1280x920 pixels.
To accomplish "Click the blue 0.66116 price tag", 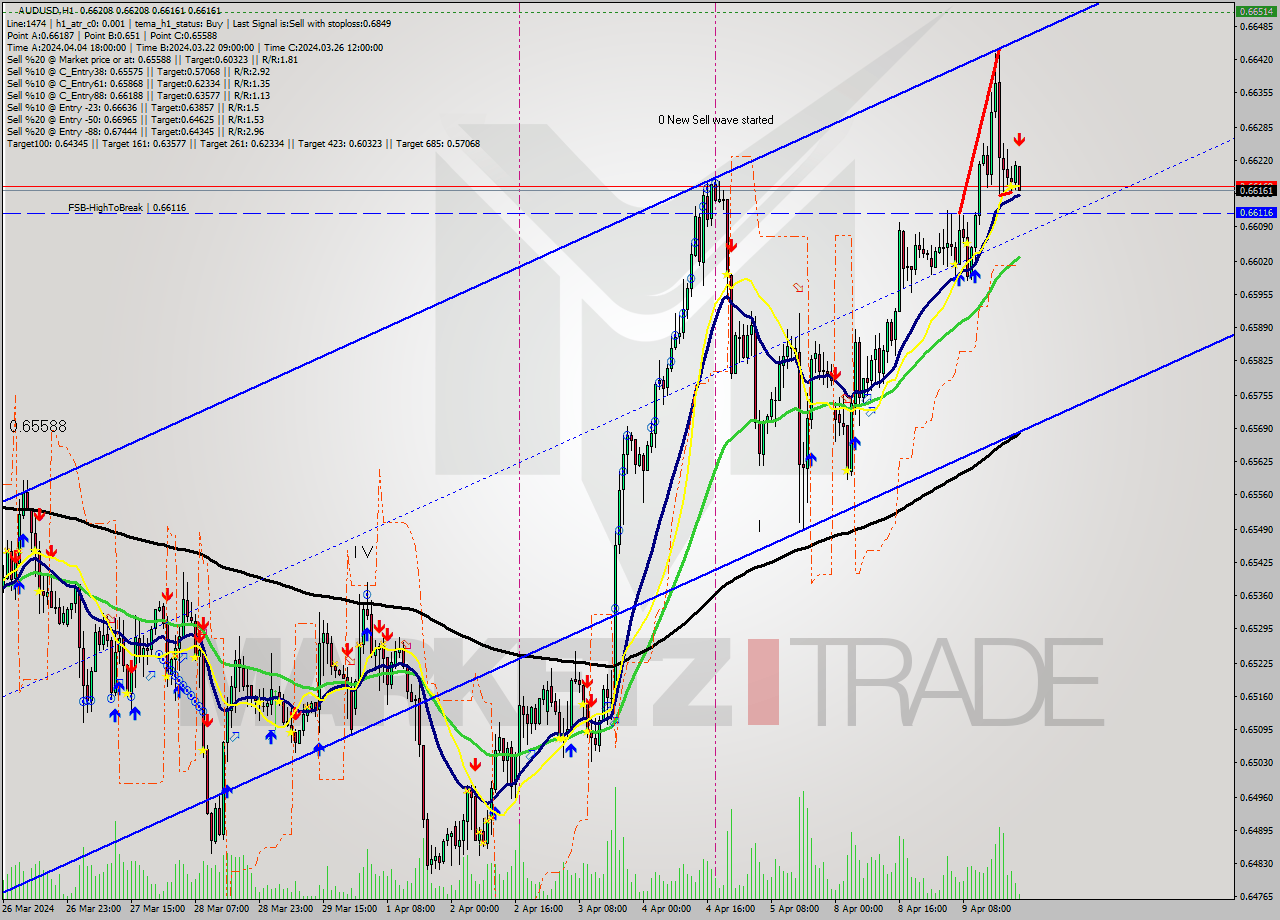I will tap(1256, 213).
